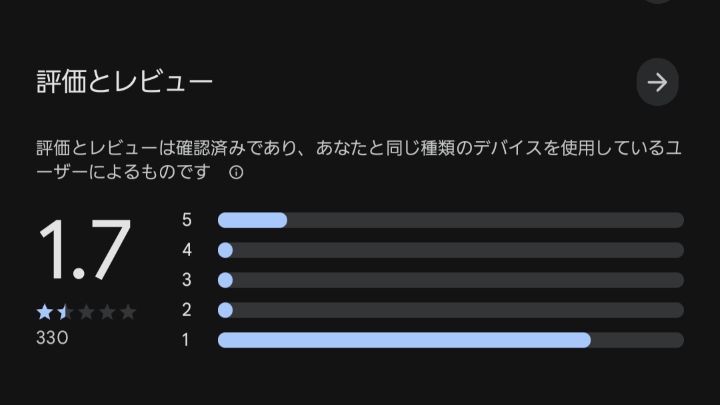Select the third gray star
This screenshot has width=720, height=405.
[86, 312]
